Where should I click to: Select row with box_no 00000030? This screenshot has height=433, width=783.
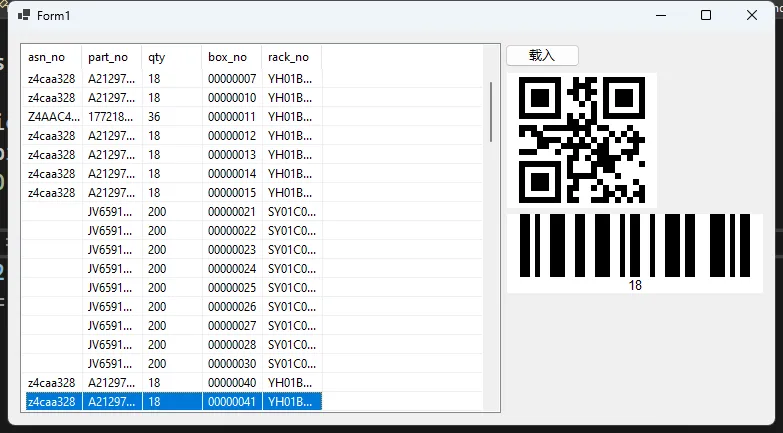click(x=172, y=364)
